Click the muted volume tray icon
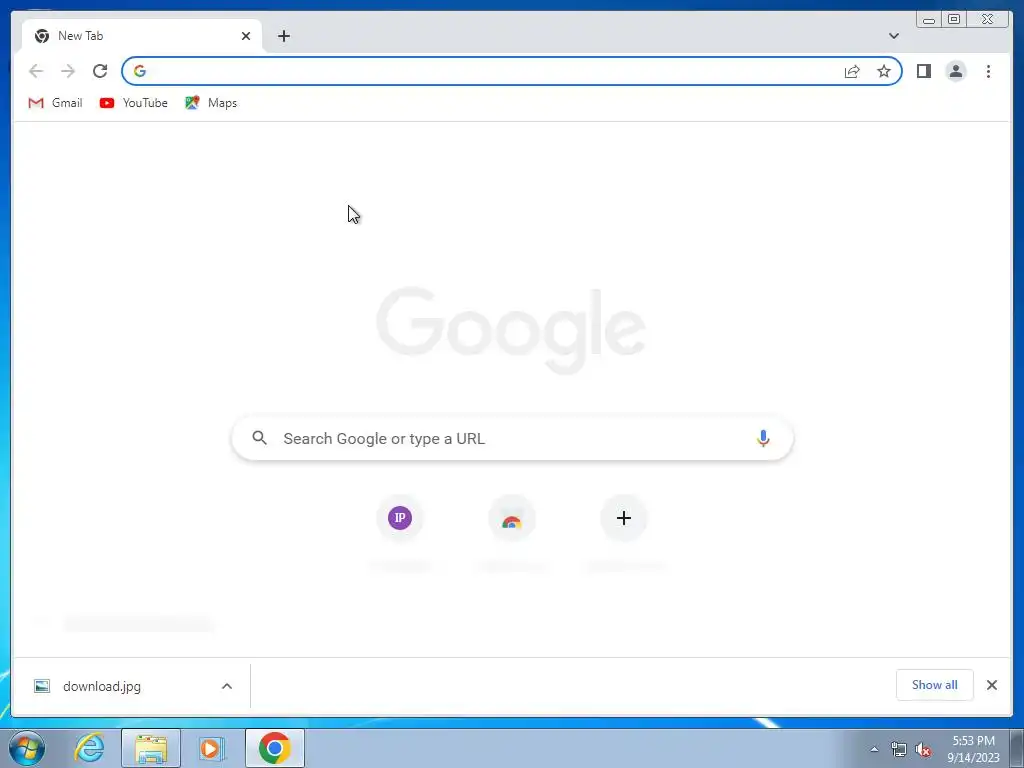Viewport: 1024px width, 768px height. [923, 750]
